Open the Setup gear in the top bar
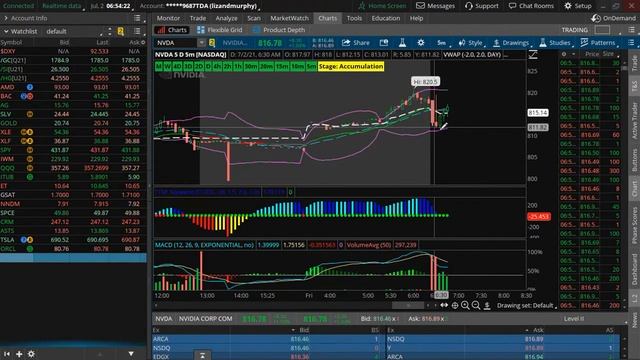The image size is (640, 360). click(x=578, y=6)
